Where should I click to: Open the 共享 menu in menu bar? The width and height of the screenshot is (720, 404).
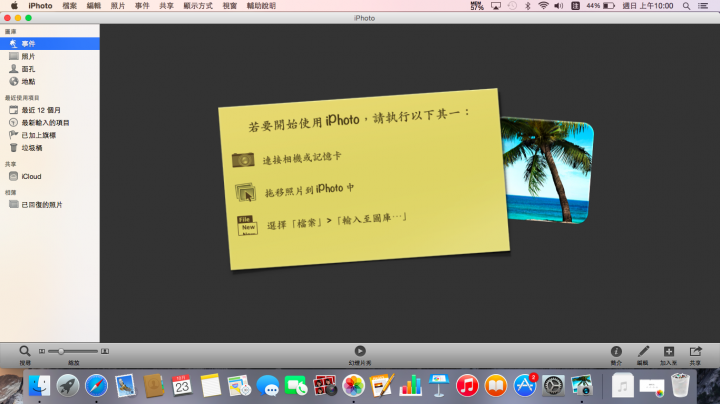click(166, 6)
